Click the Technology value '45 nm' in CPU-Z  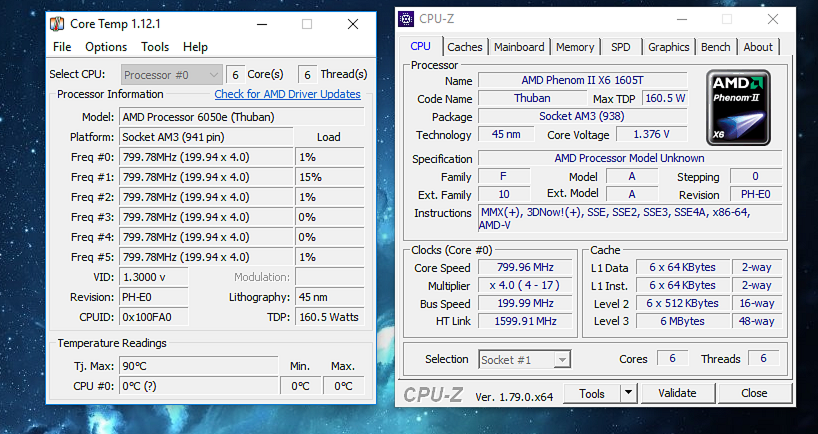506,134
